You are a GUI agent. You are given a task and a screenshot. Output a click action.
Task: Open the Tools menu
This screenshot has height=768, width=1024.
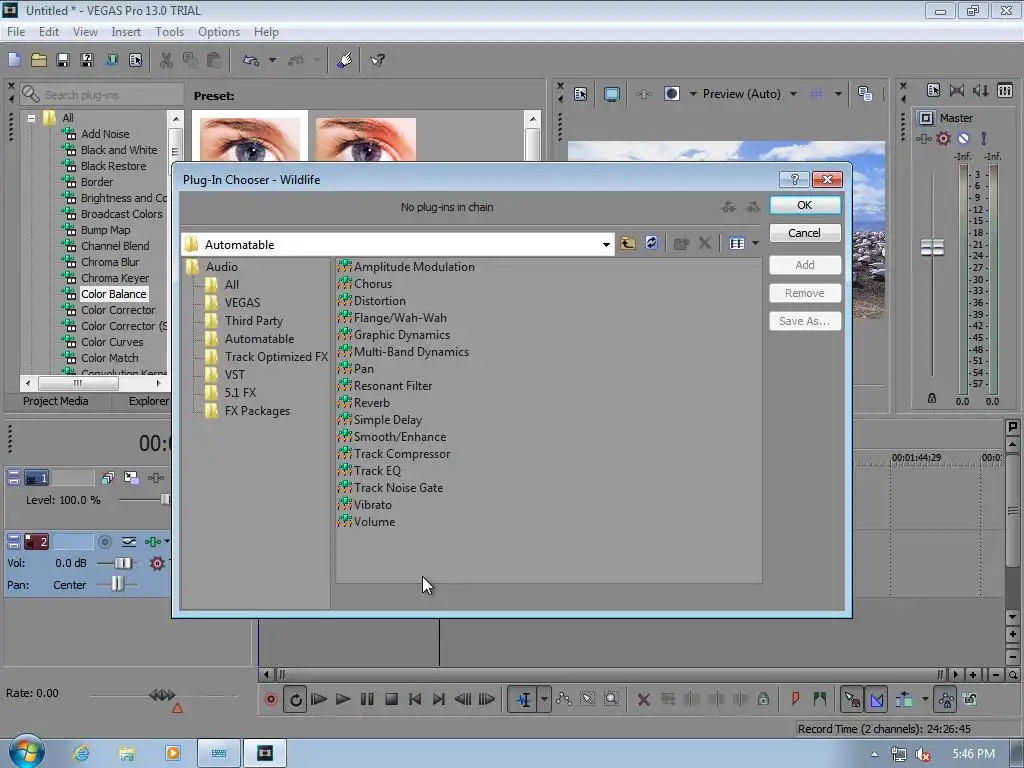[168, 31]
